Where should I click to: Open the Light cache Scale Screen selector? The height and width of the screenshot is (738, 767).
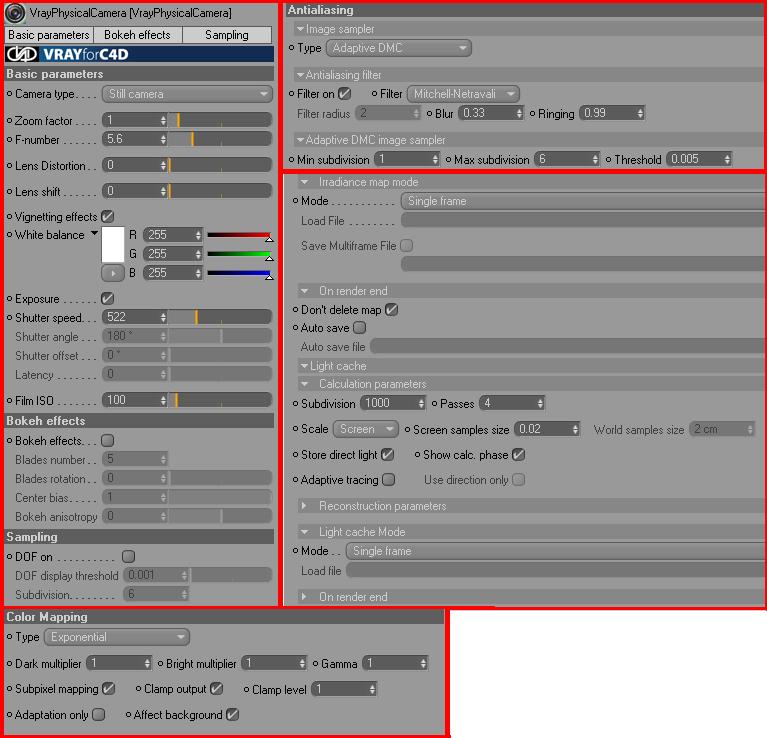pos(366,429)
